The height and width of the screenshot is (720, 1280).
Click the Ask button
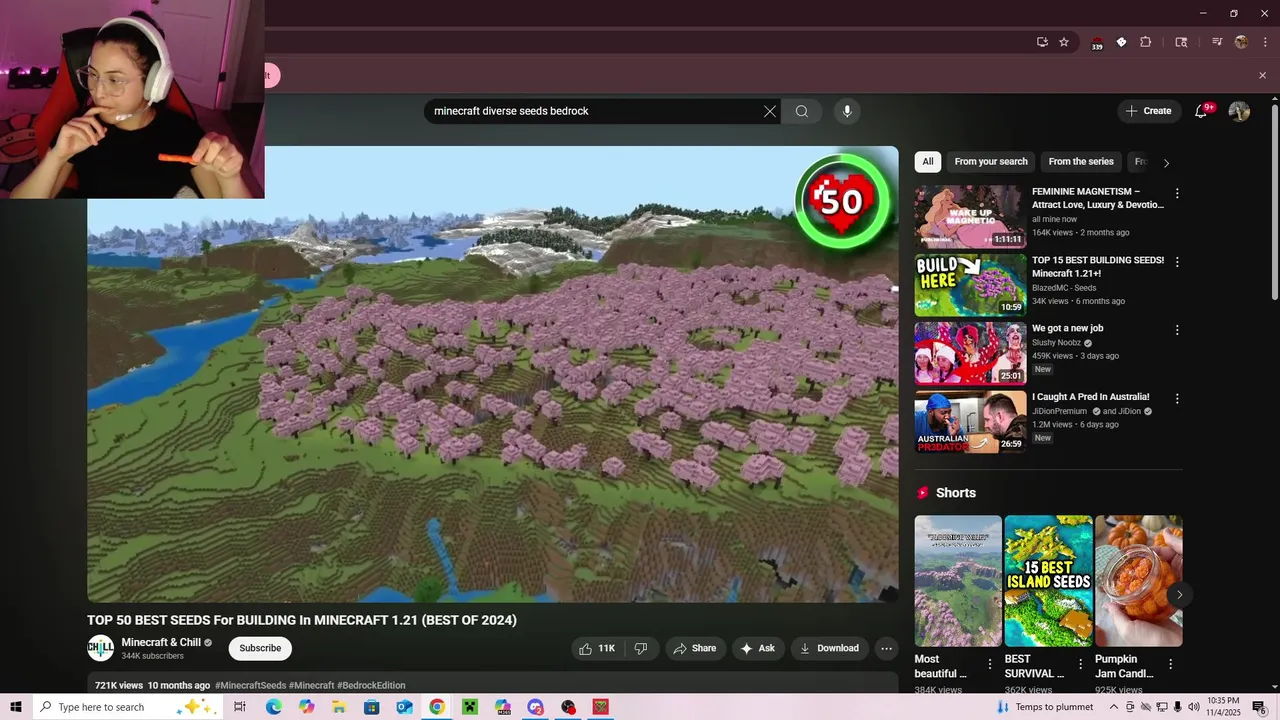[x=757, y=648]
